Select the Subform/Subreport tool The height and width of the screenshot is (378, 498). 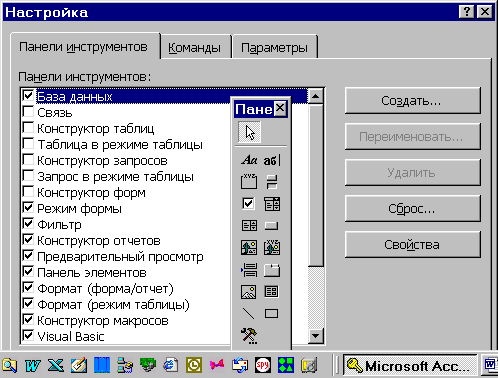[x=272, y=292]
